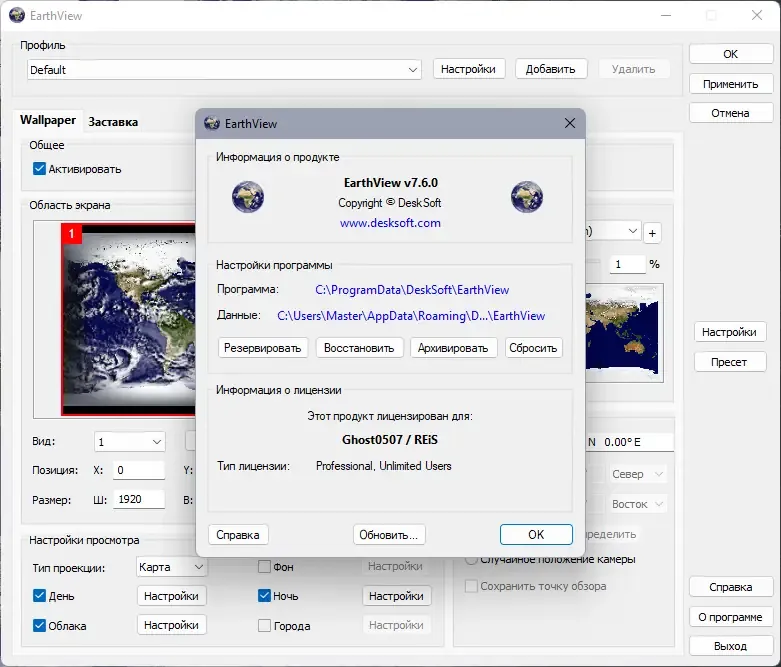Toggle the День checkbox
Screen dimensions: 781x667
tap(39, 596)
